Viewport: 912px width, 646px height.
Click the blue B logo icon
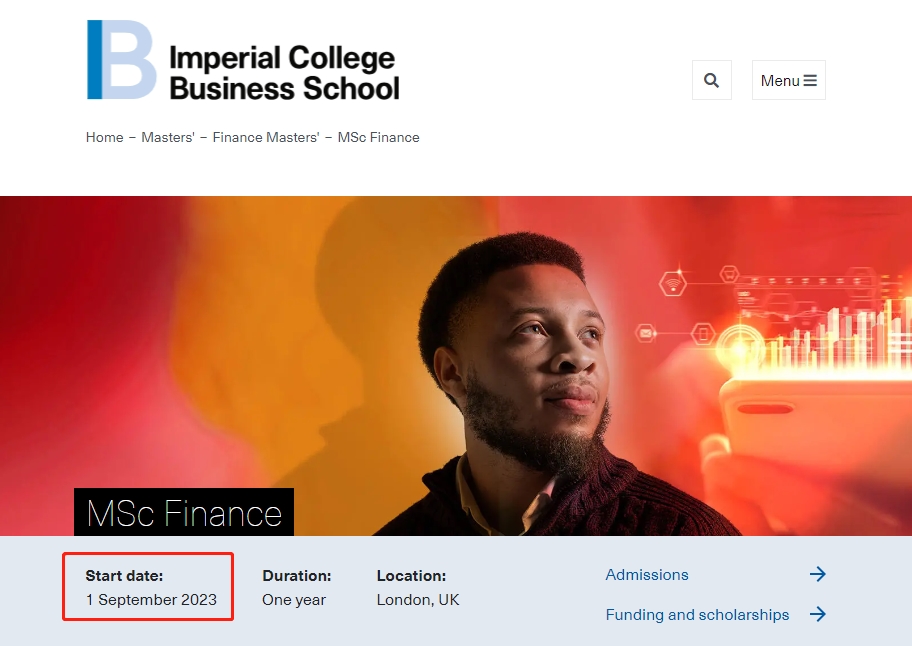(121, 60)
